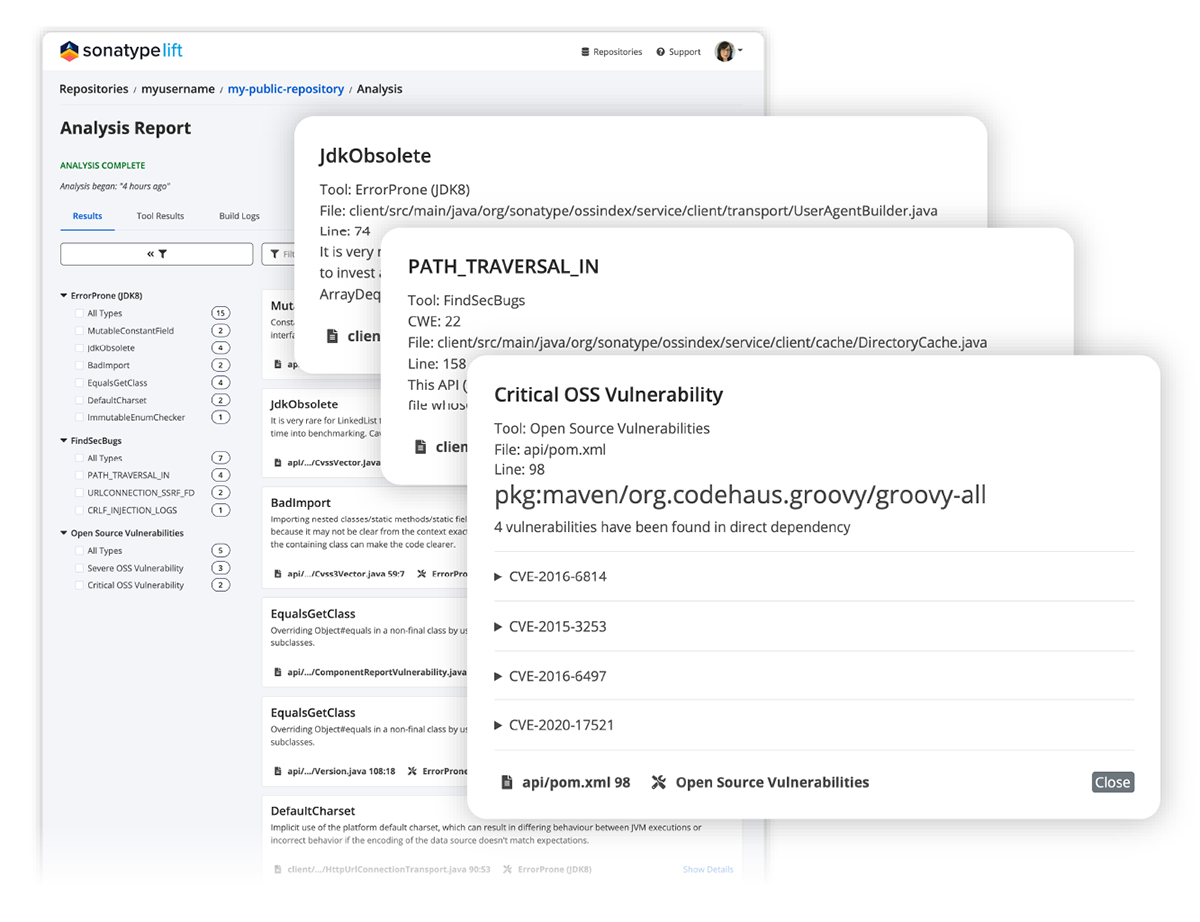Click the Repositories database icon in header
The height and width of the screenshot is (922, 1200).
[x=586, y=52]
